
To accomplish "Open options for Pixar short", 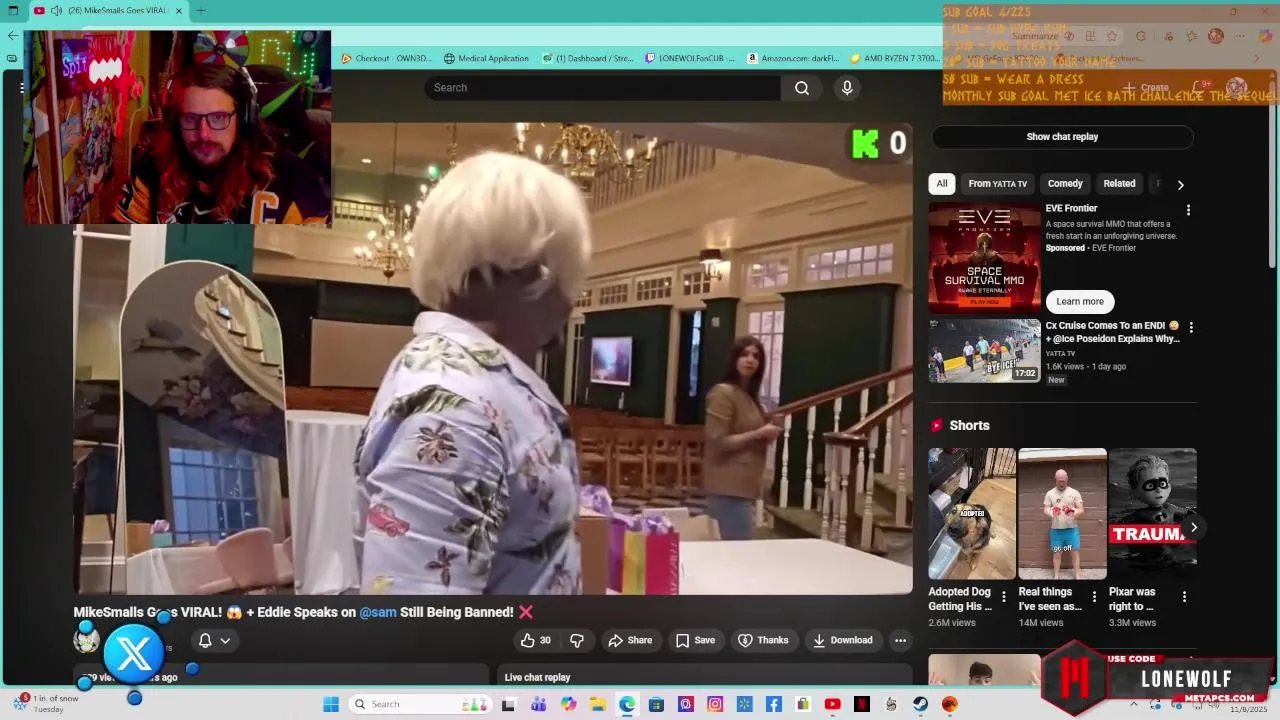I will coord(1184,597).
